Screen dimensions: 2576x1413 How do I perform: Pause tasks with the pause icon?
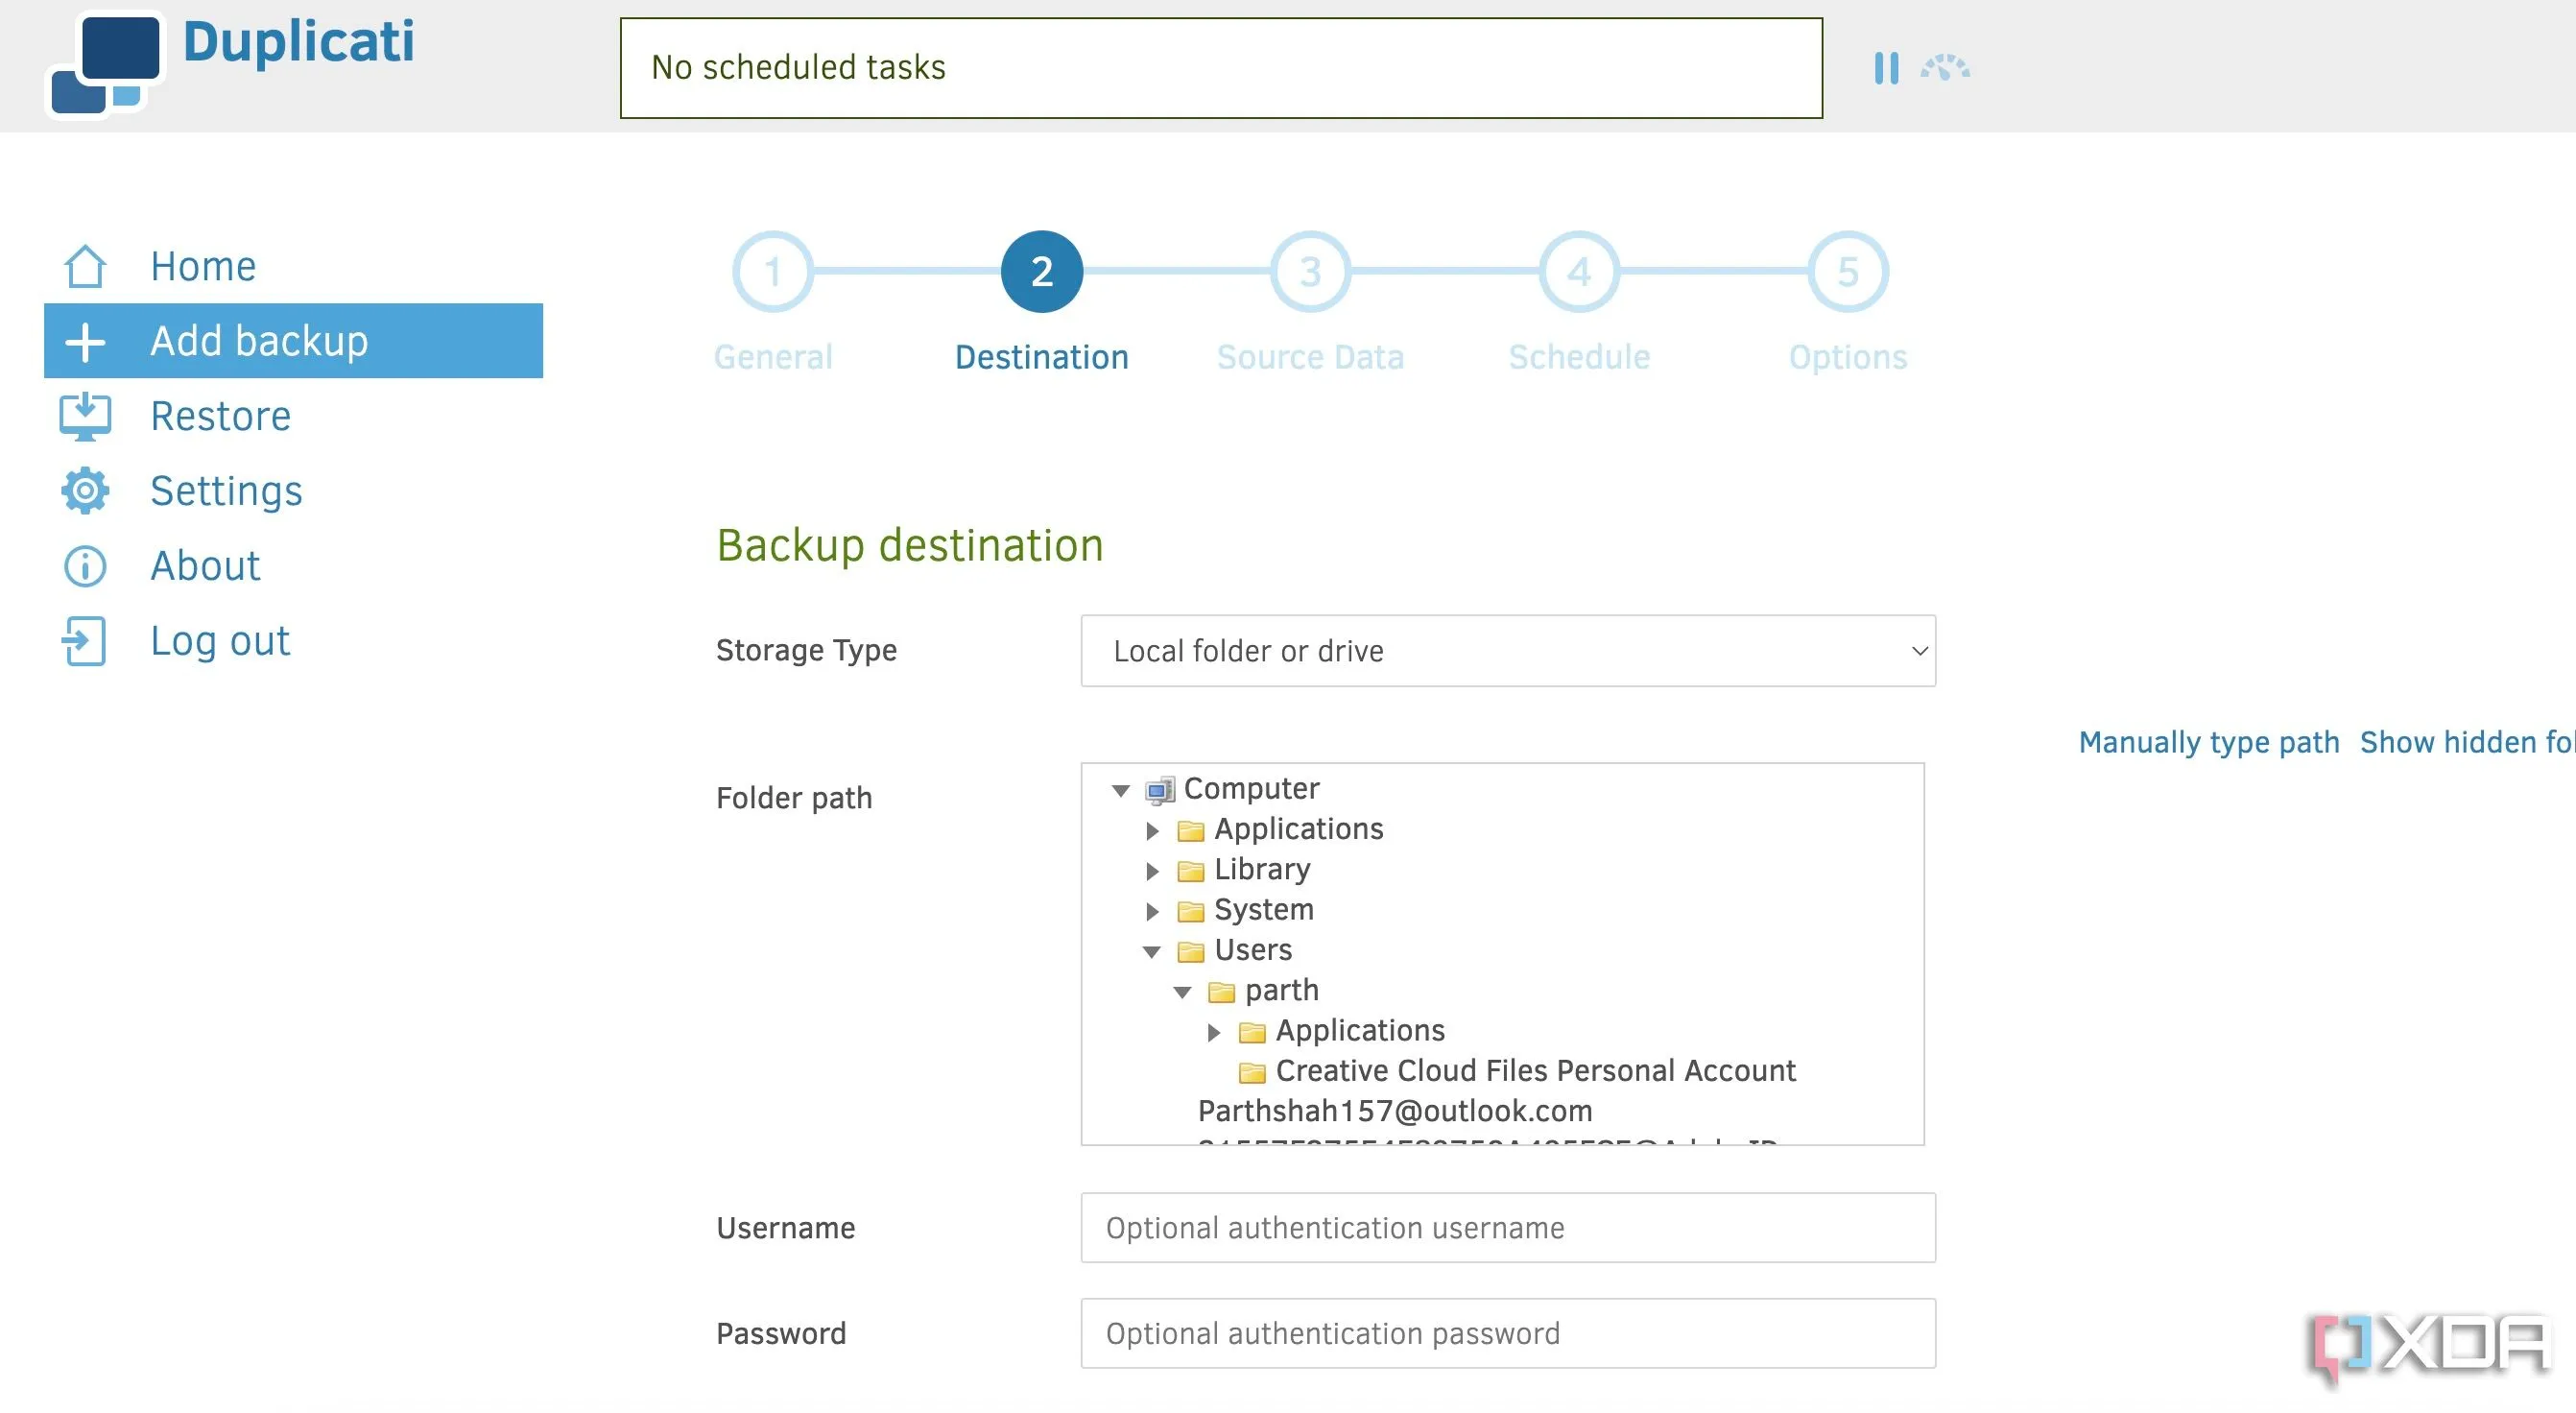[x=1886, y=68]
